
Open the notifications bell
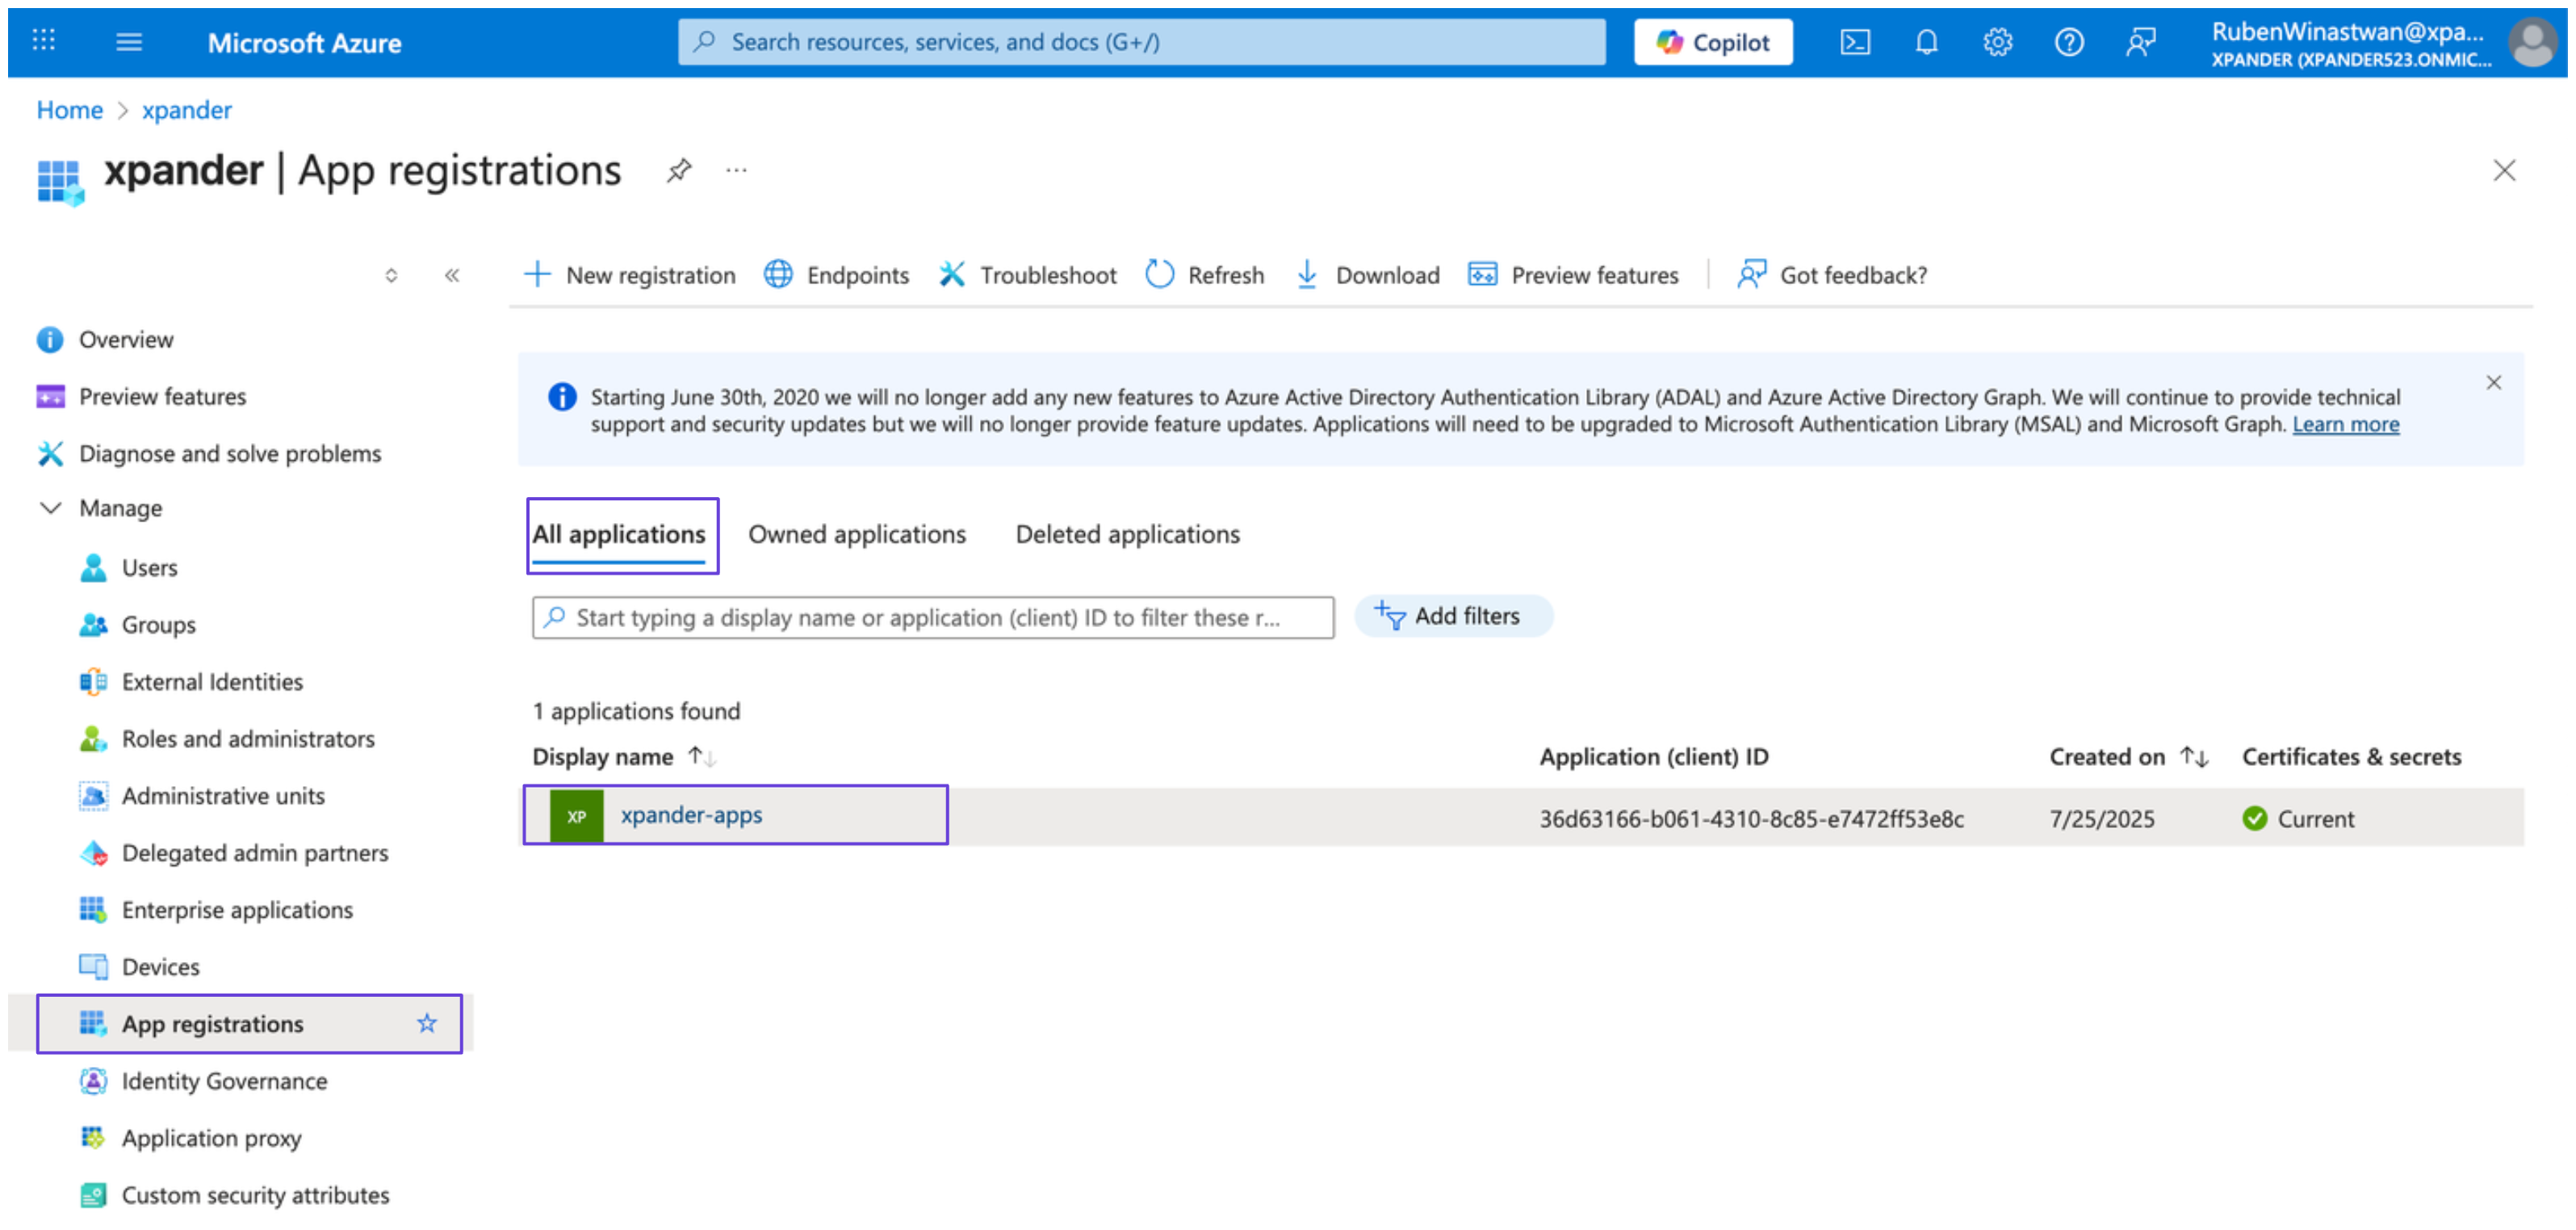(x=1926, y=42)
